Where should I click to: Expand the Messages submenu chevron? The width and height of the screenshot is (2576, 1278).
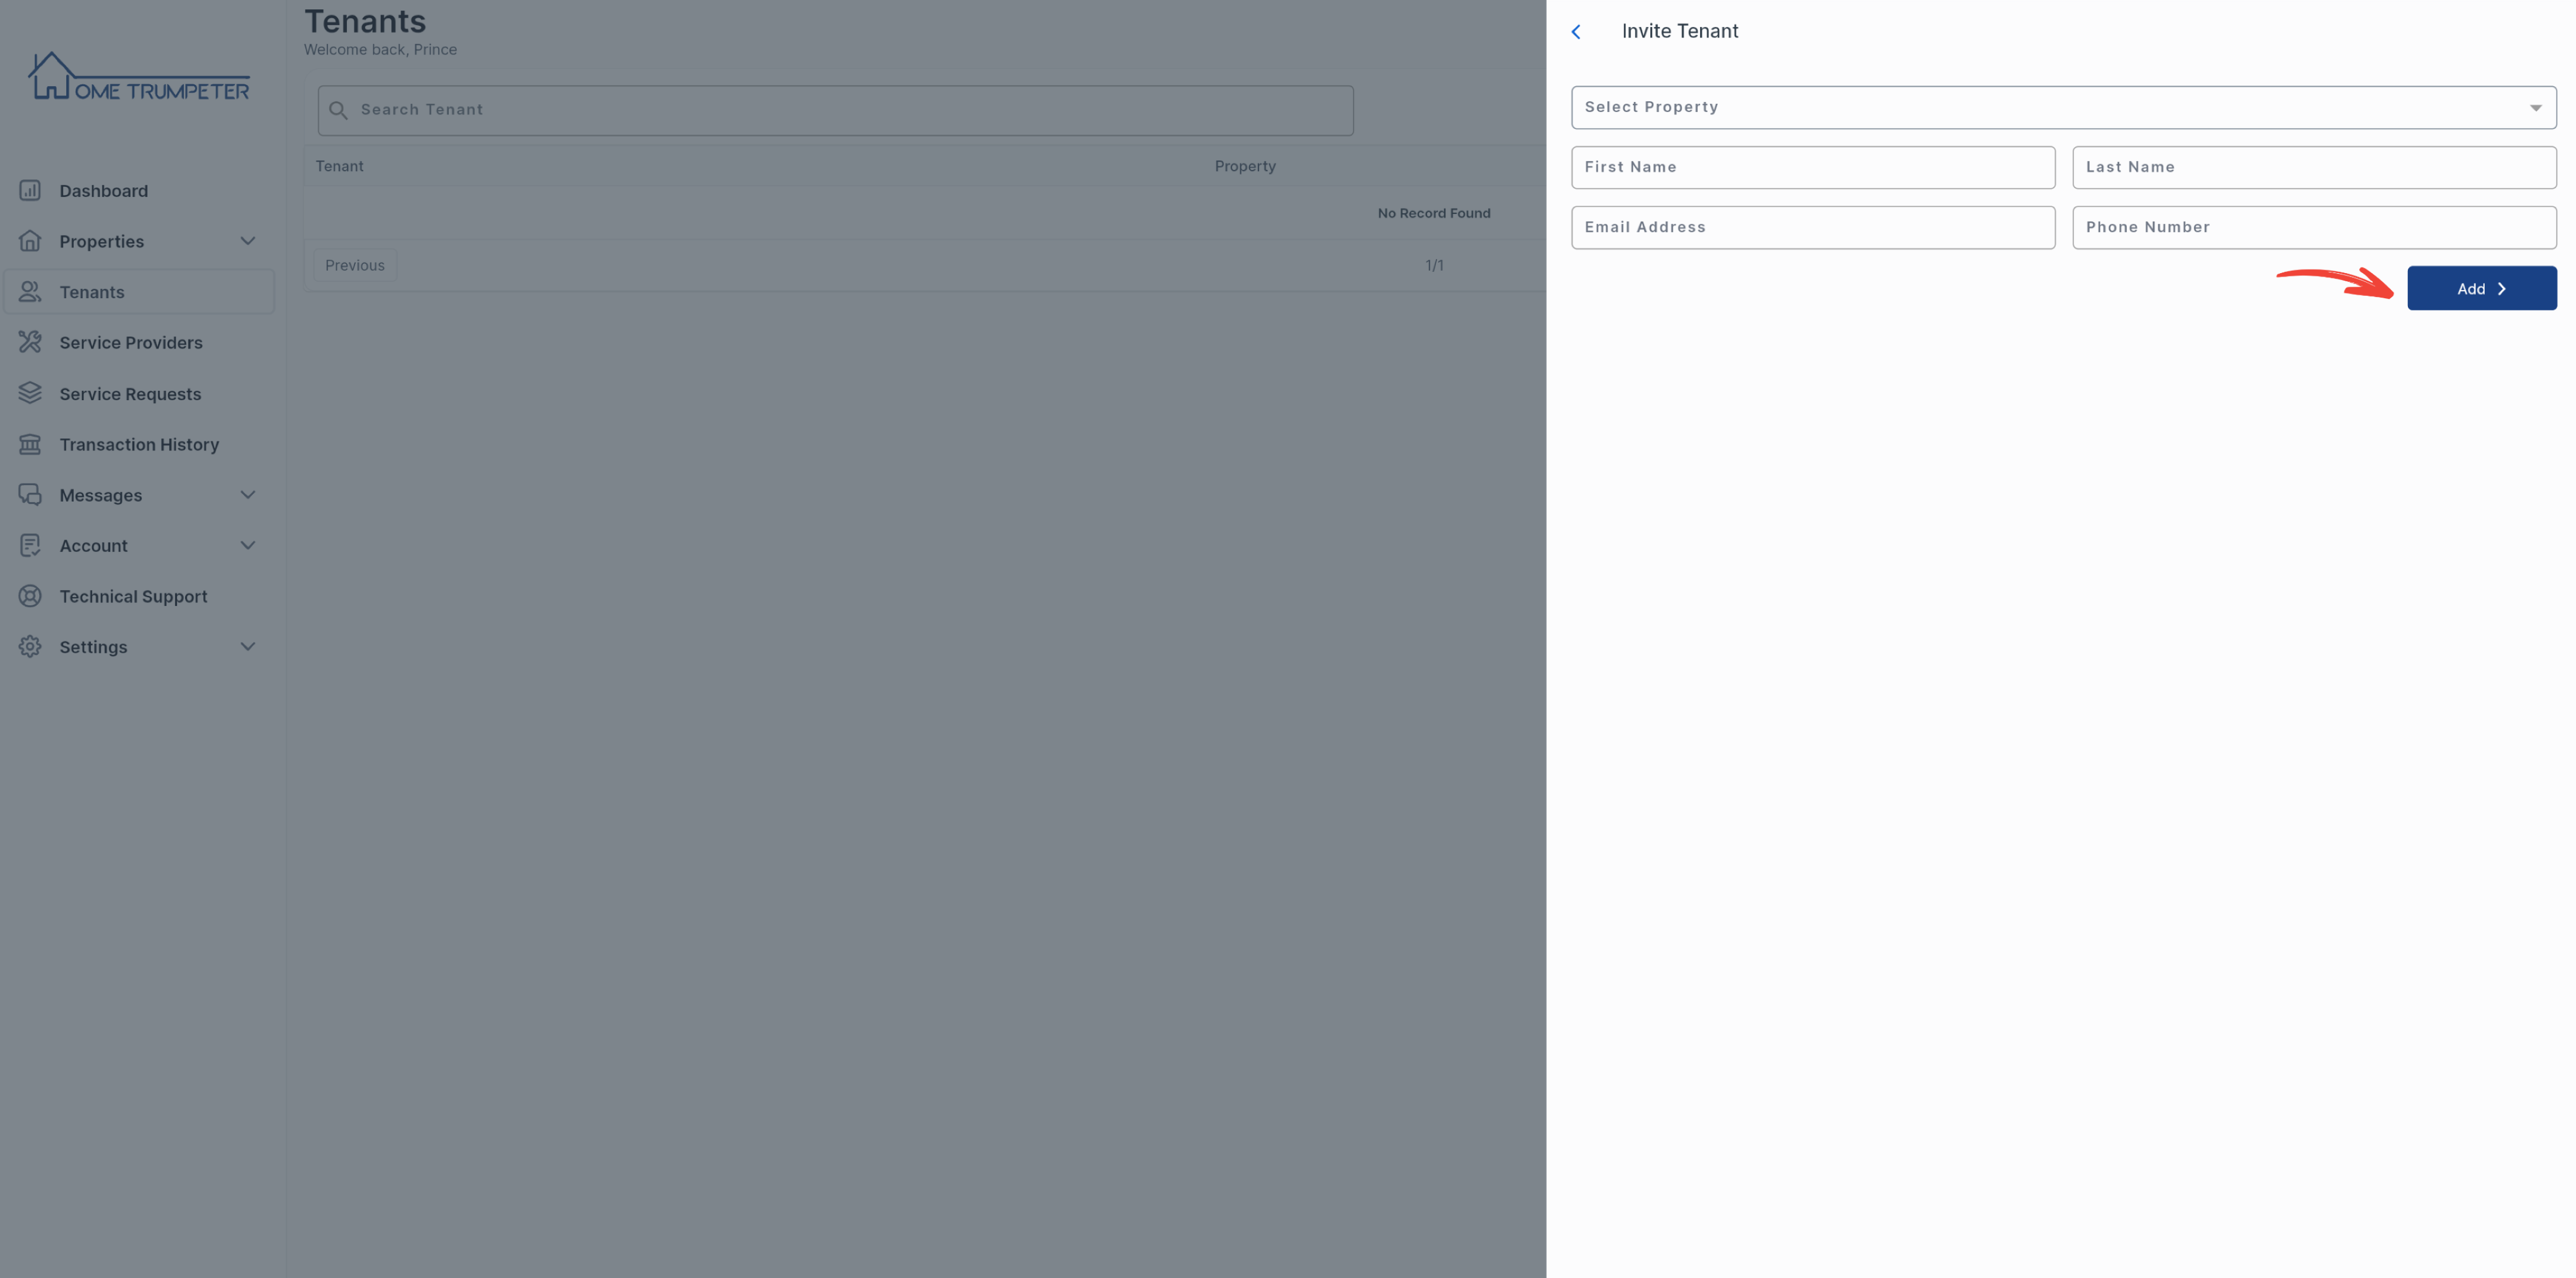pos(248,495)
